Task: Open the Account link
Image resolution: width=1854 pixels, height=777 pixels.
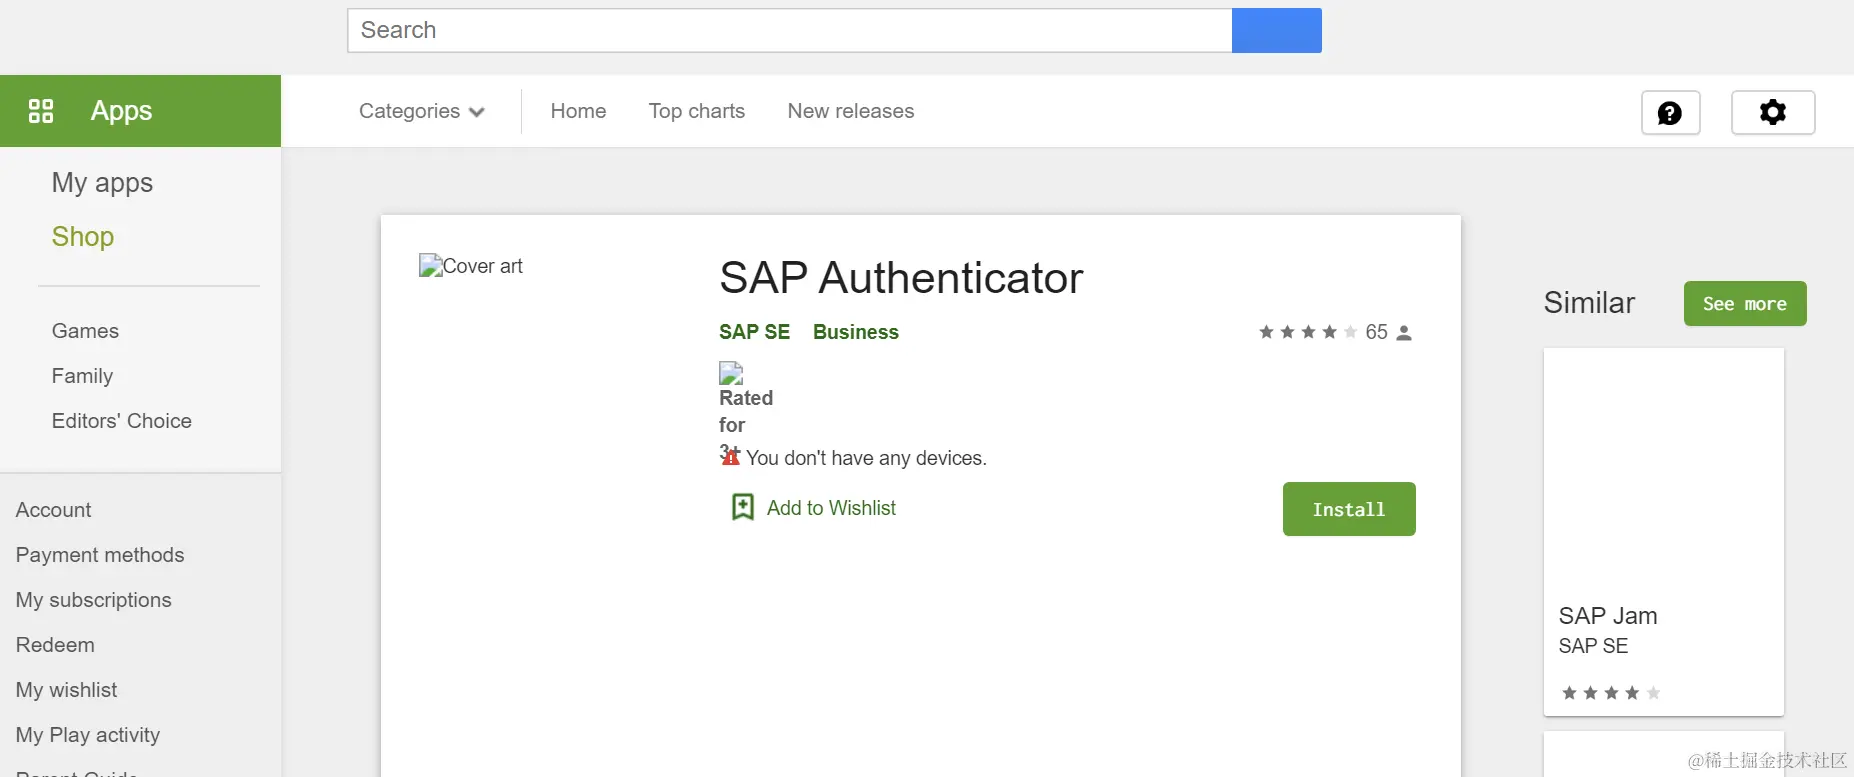Action: [54, 510]
